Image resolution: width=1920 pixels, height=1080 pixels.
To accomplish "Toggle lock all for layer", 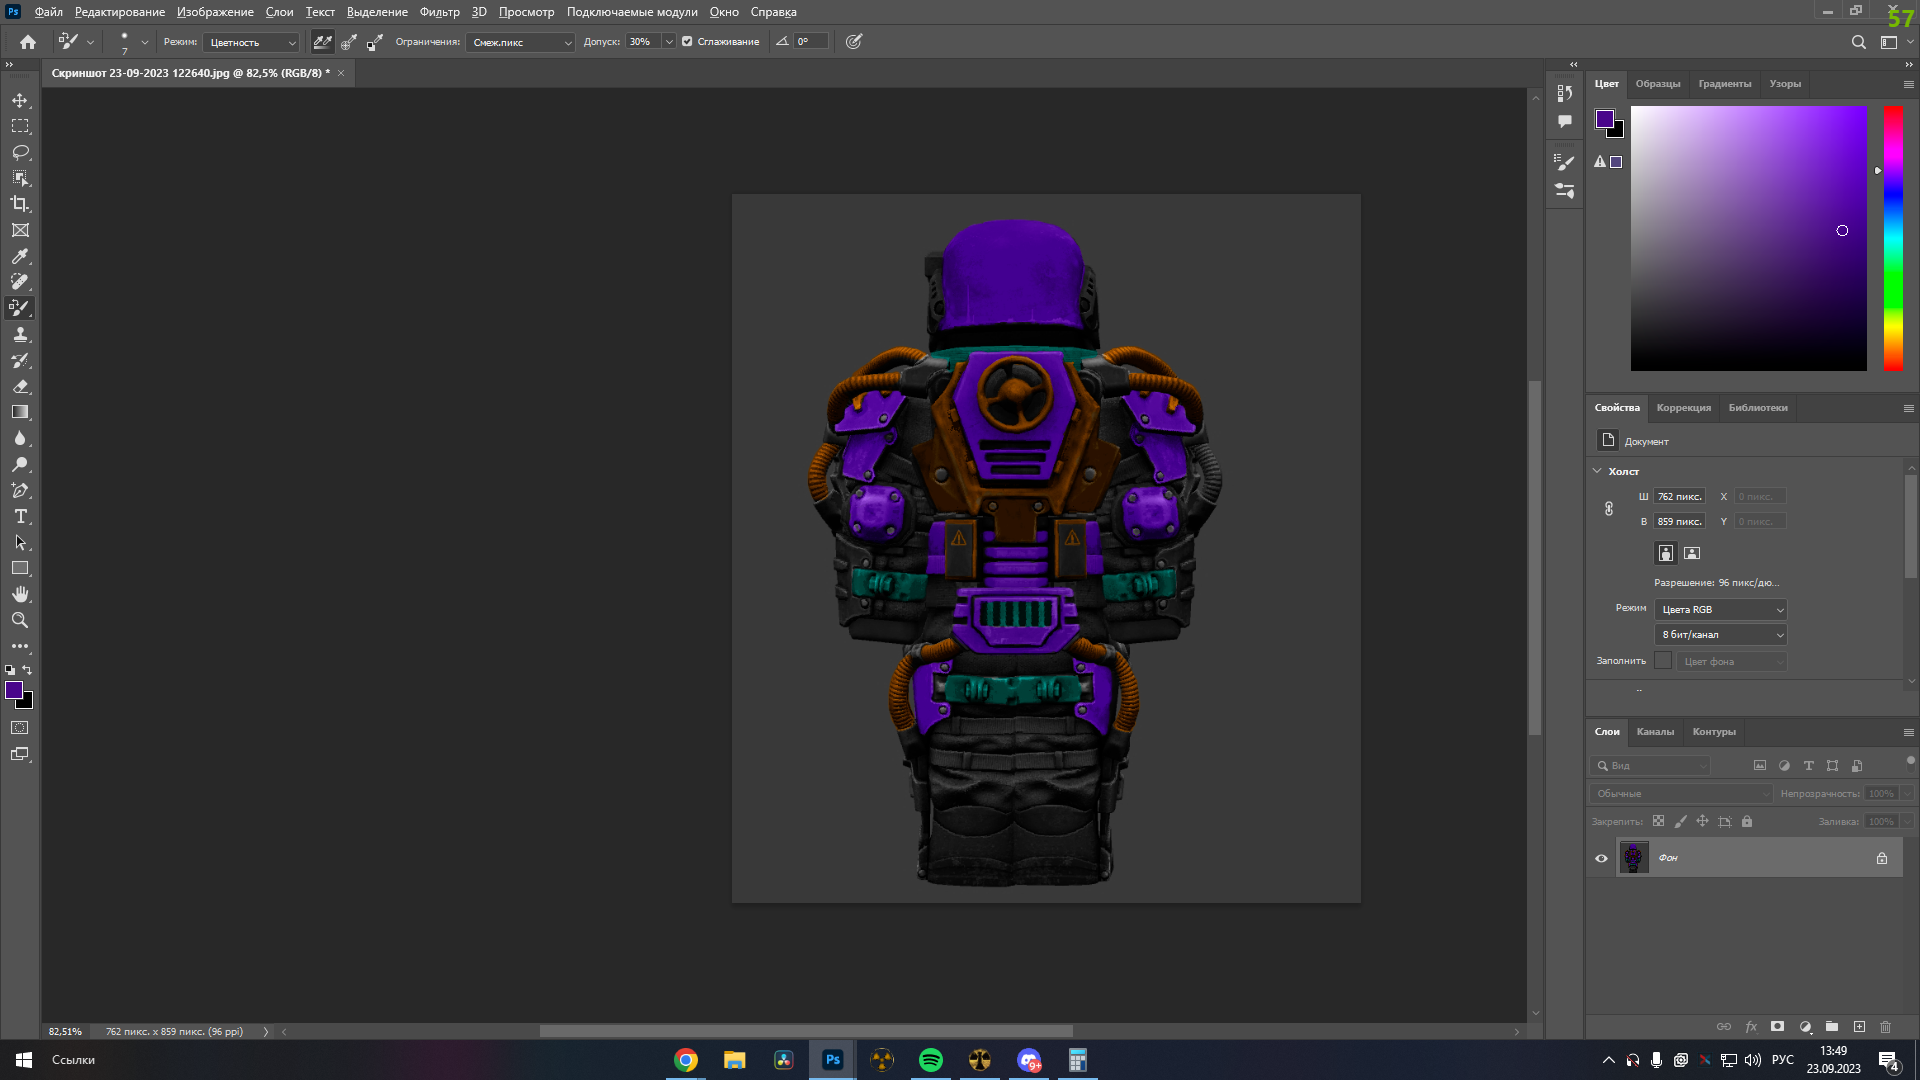I will point(1747,821).
